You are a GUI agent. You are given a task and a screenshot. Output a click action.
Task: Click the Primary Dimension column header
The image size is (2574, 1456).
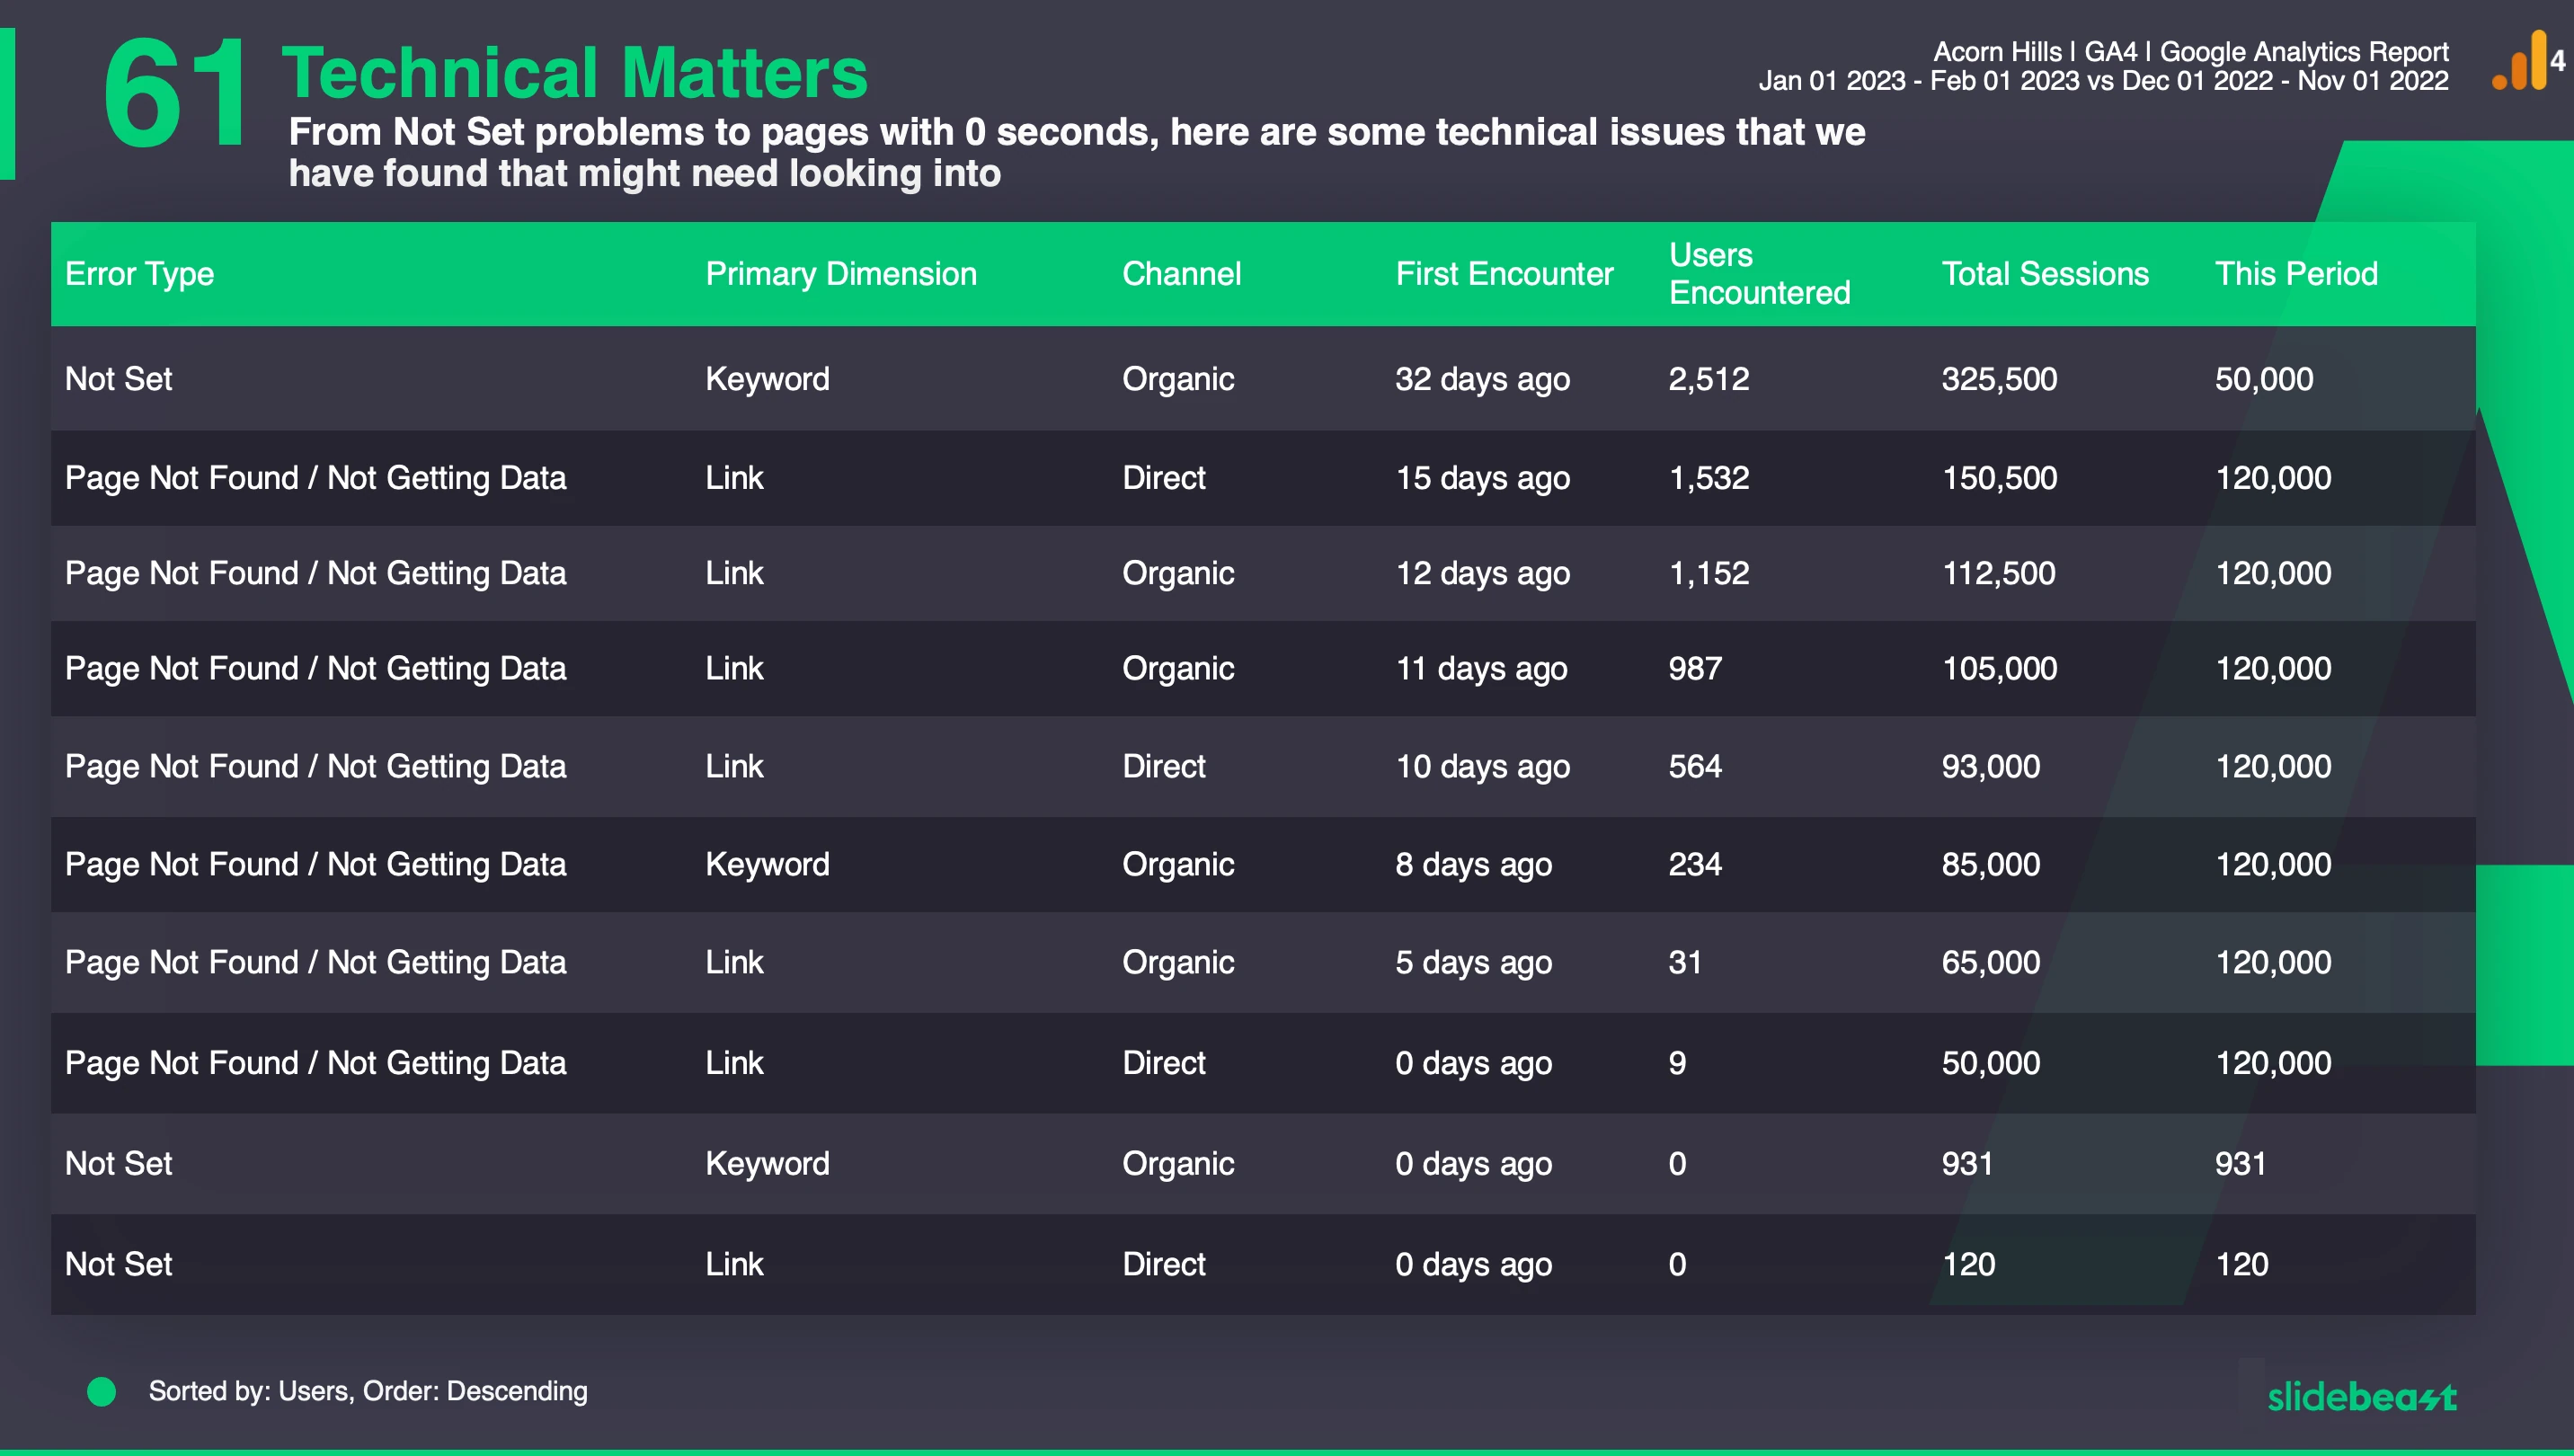(x=841, y=273)
